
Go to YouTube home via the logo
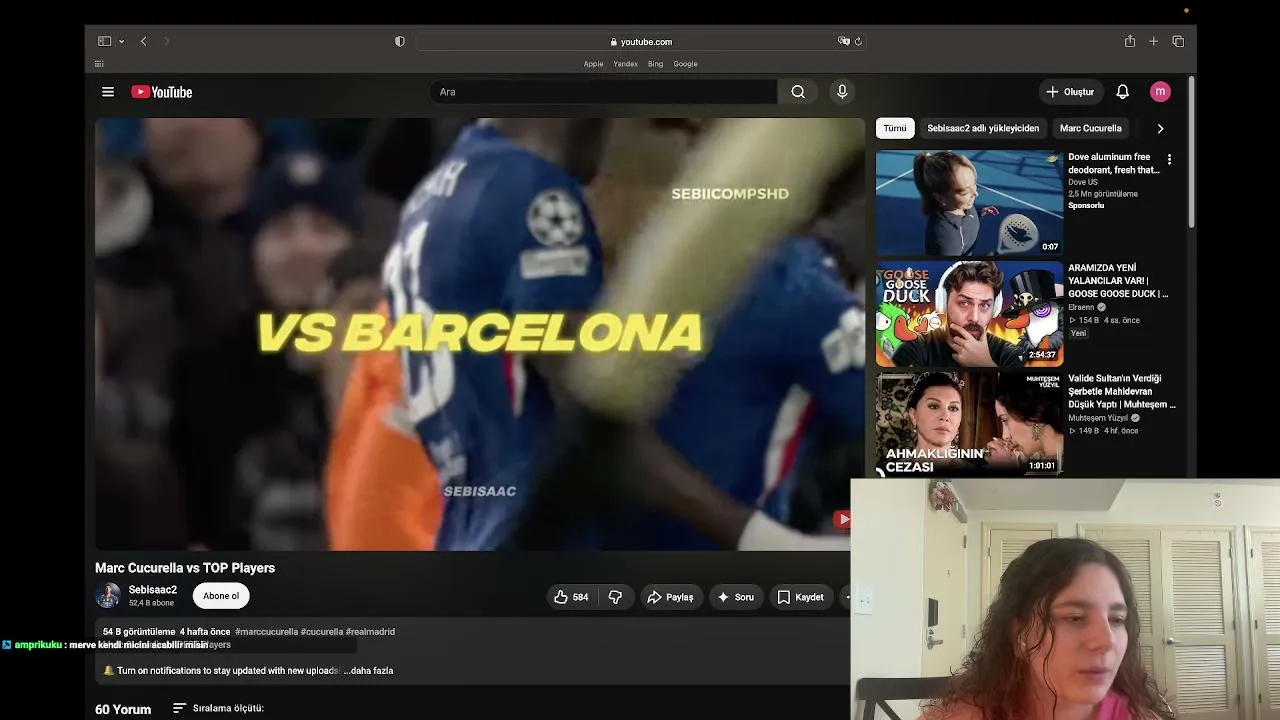pos(162,92)
